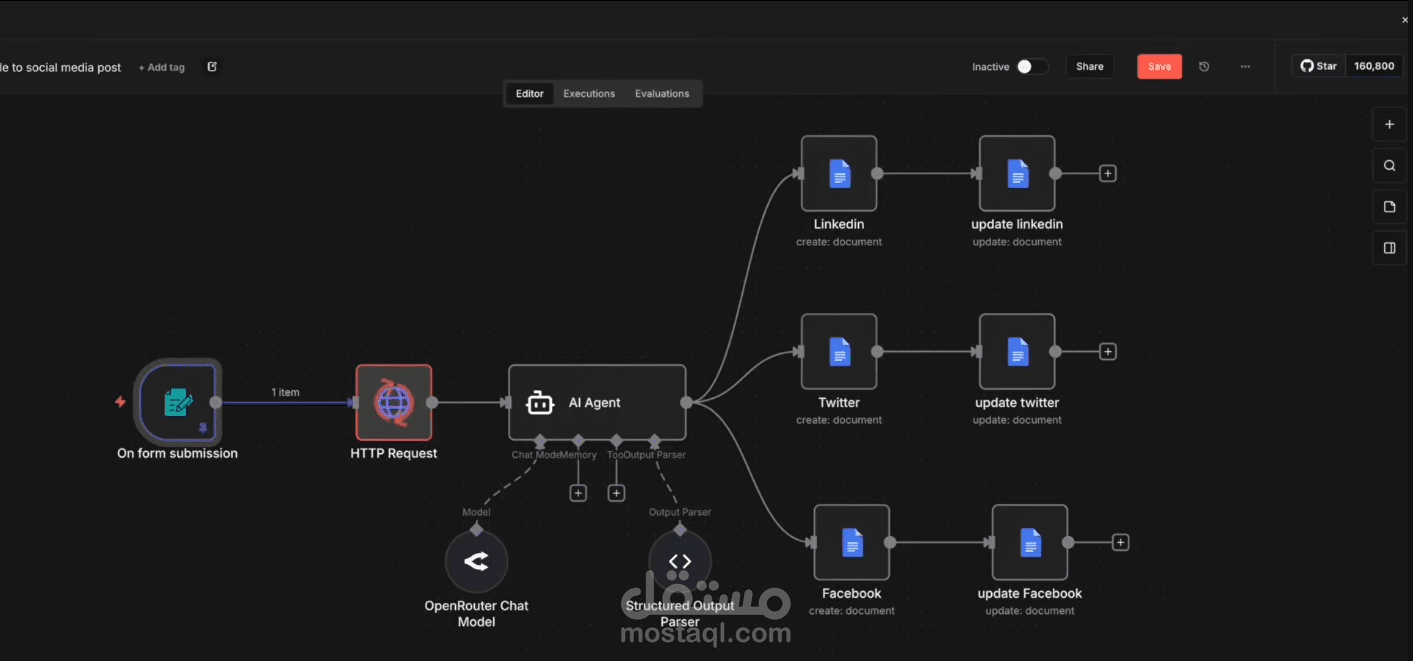This screenshot has width=1413, height=661.
Task: Click the Share button
Action: tap(1090, 67)
